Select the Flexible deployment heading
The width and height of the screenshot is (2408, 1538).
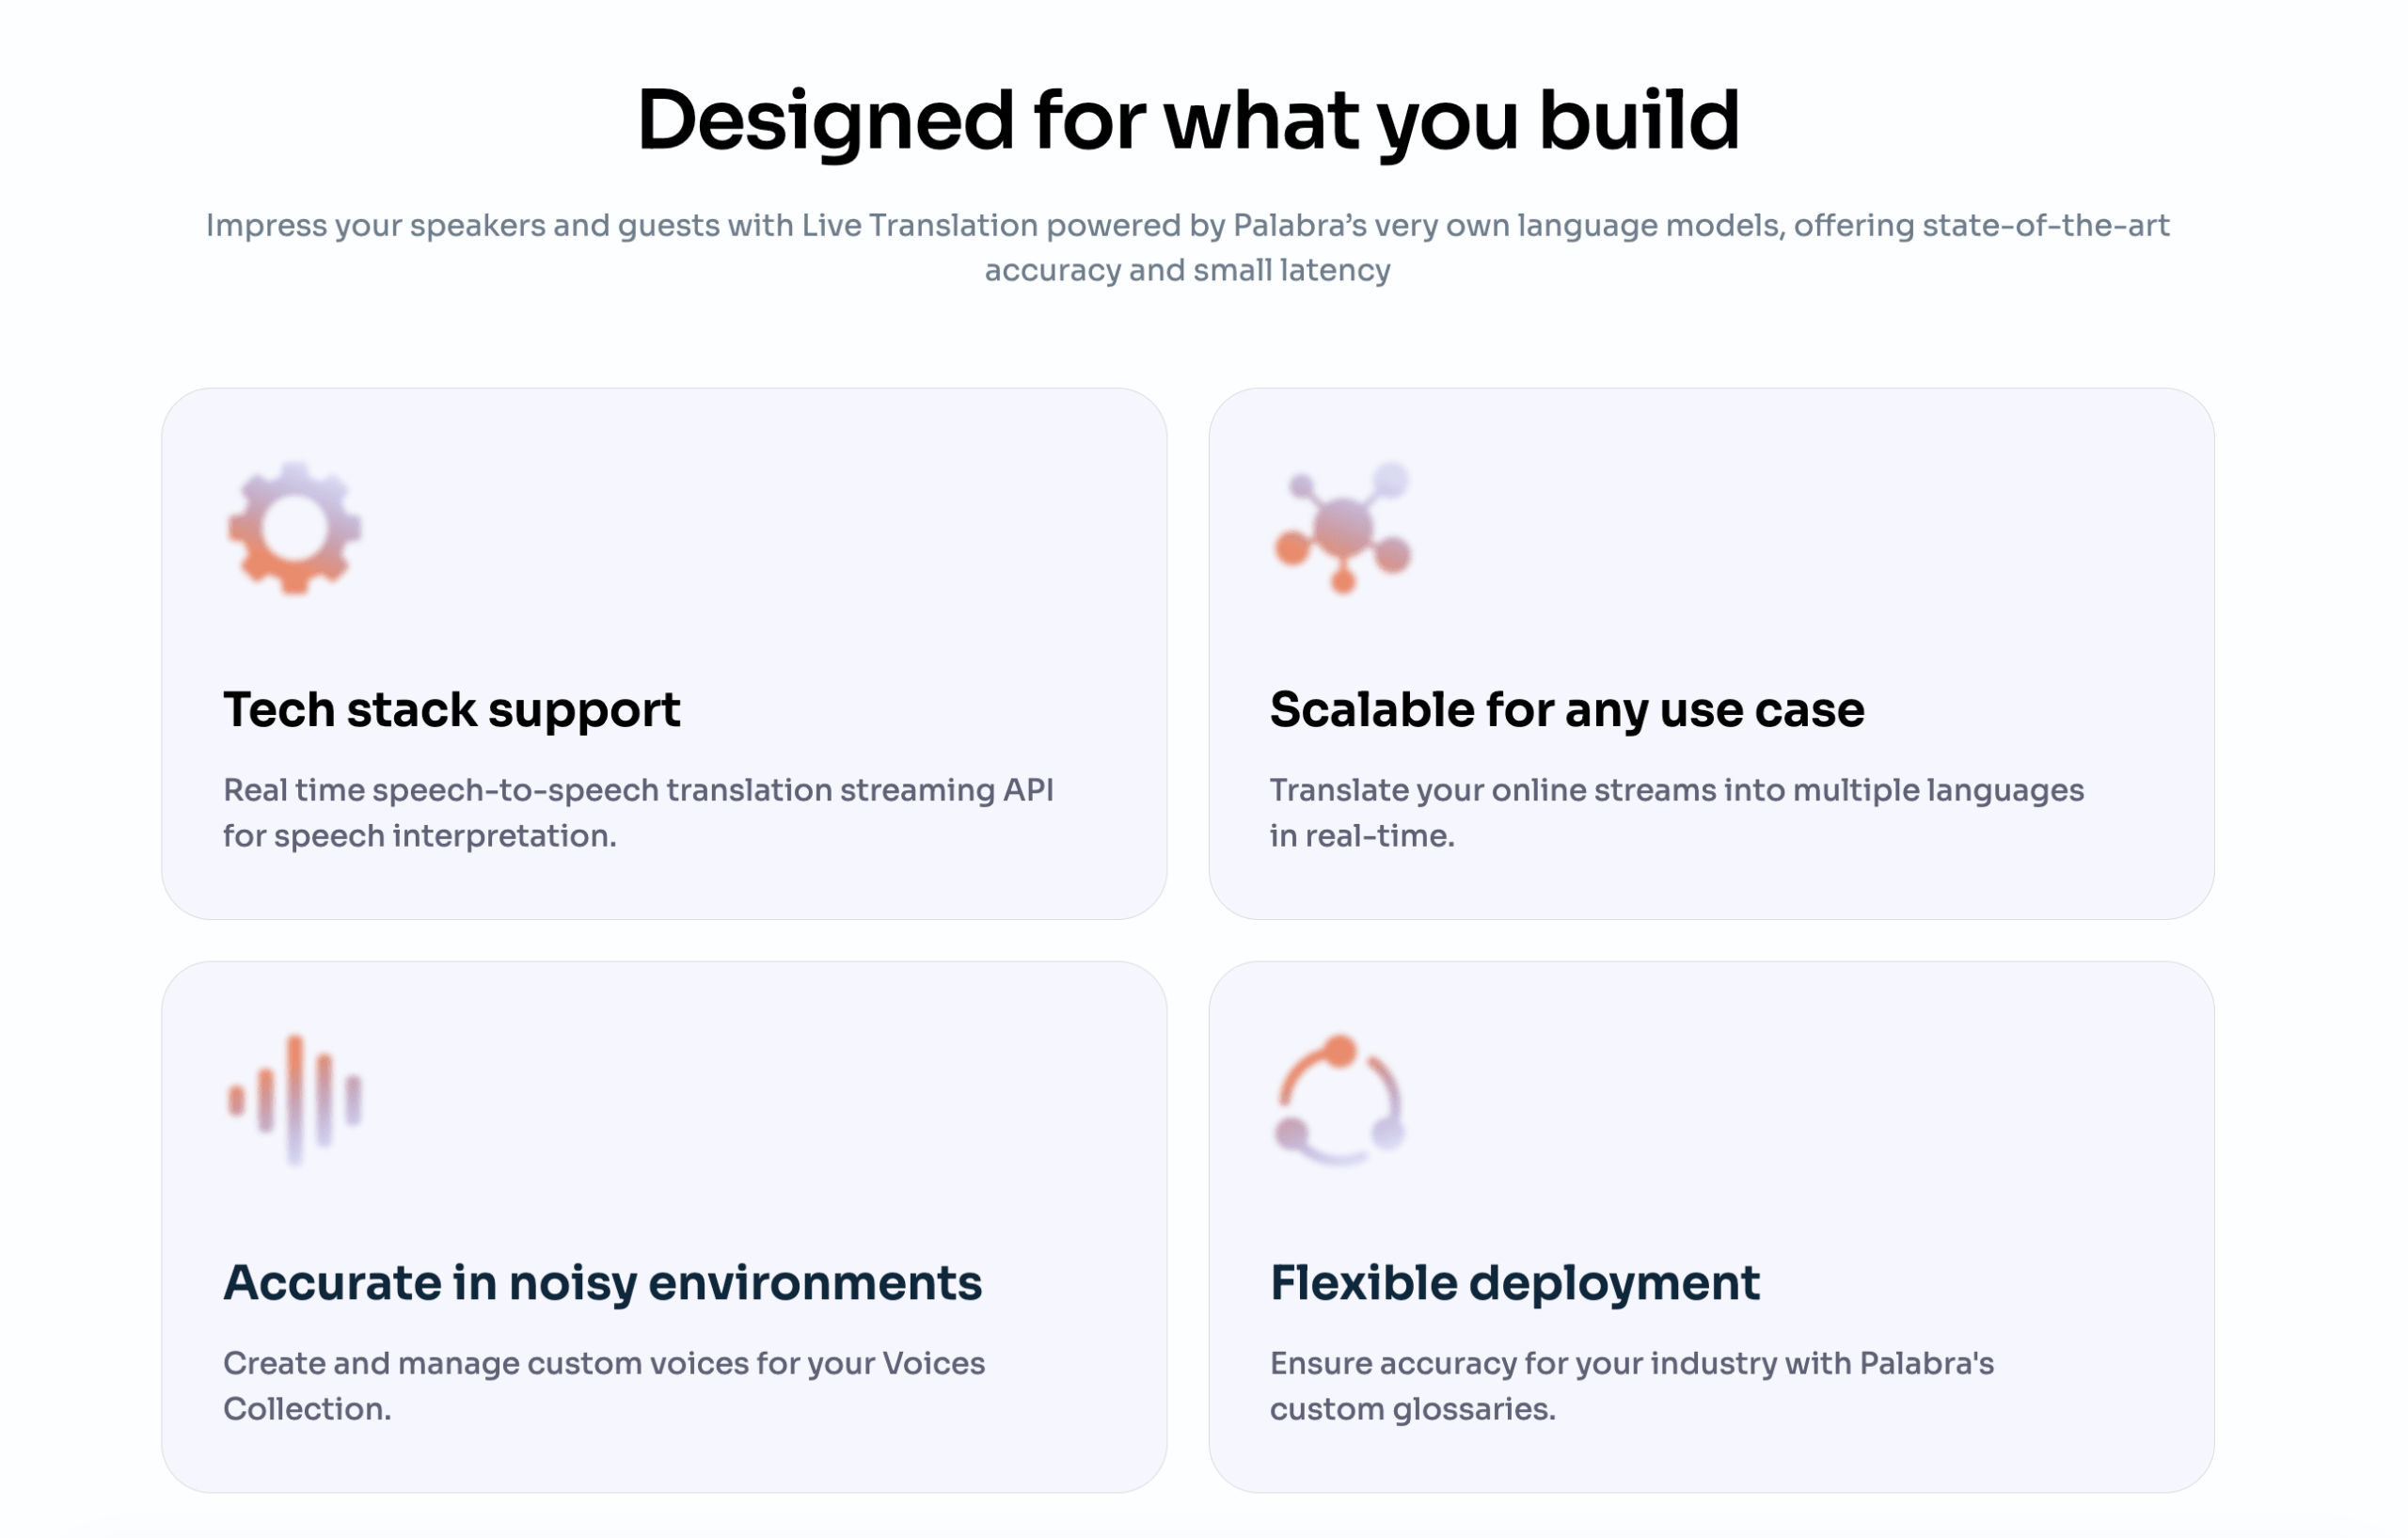pyautogui.click(x=1515, y=1283)
